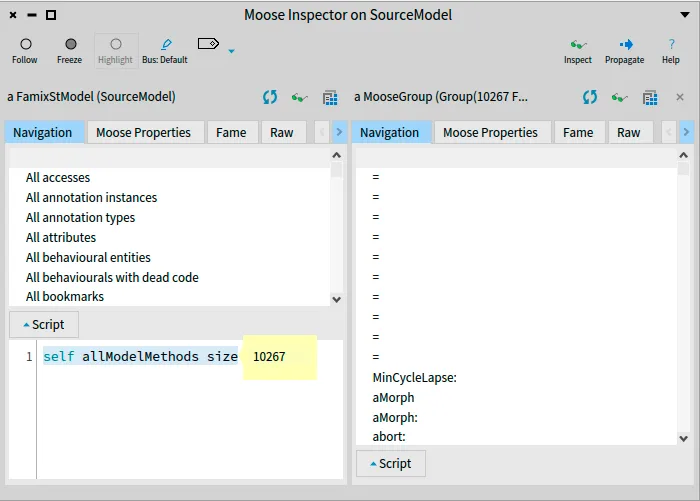Open right pane Moose Properties tab

pyautogui.click(x=492, y=132)
